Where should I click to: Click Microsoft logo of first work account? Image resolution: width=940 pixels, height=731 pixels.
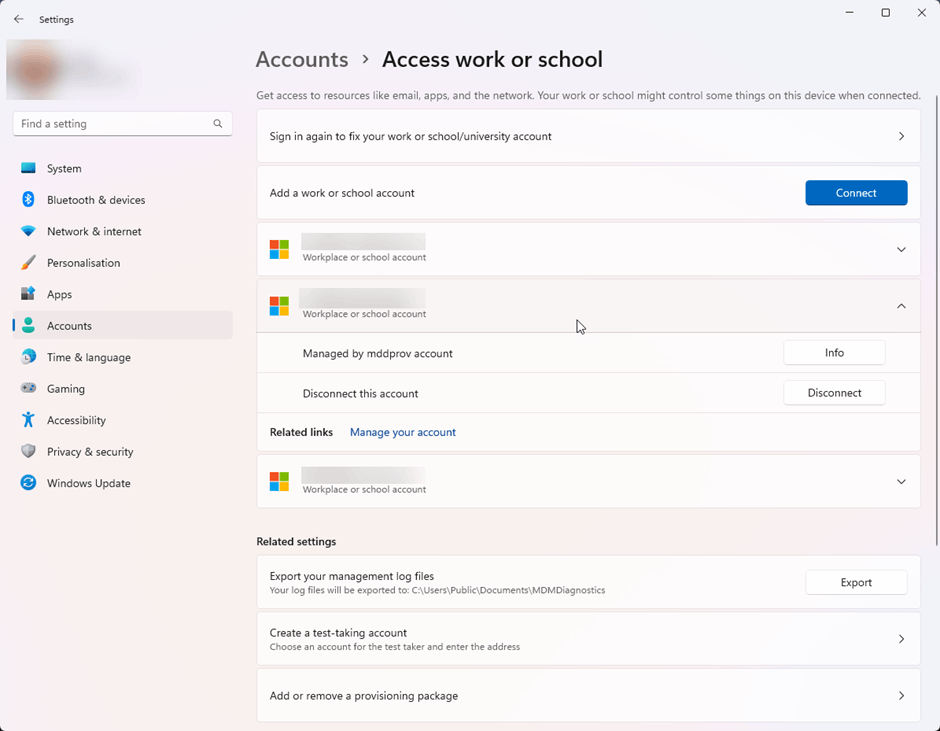coord(279,249)
